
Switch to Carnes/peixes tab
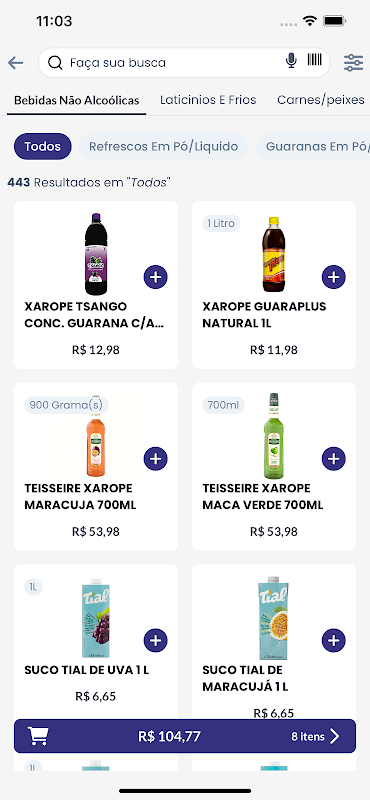pyautogui.click(x=321, y=100)
